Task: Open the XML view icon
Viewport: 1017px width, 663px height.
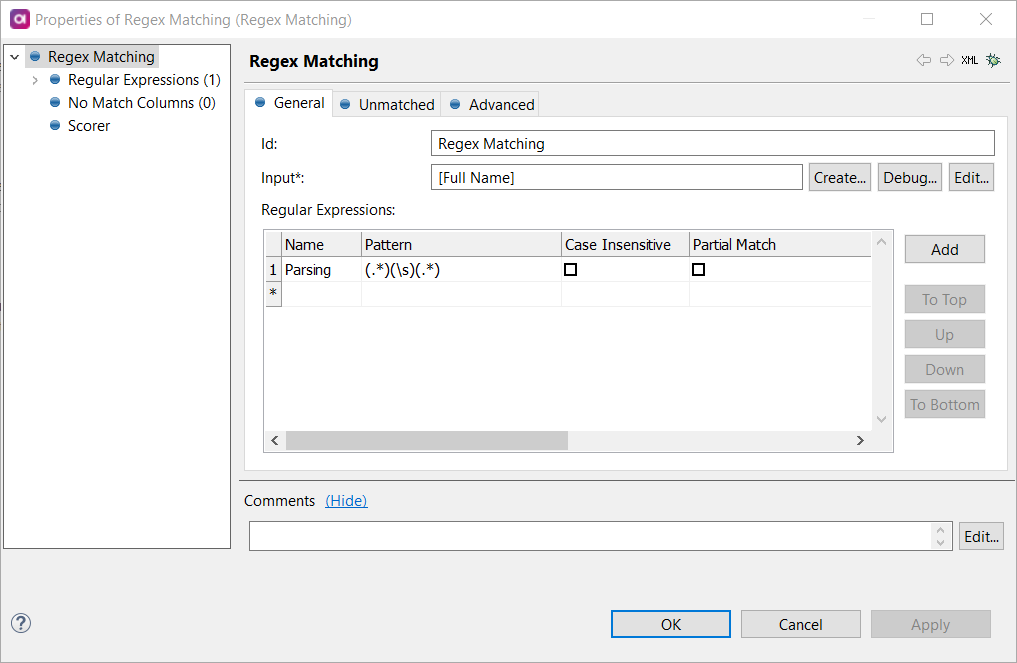Action: tap(969, 60)
